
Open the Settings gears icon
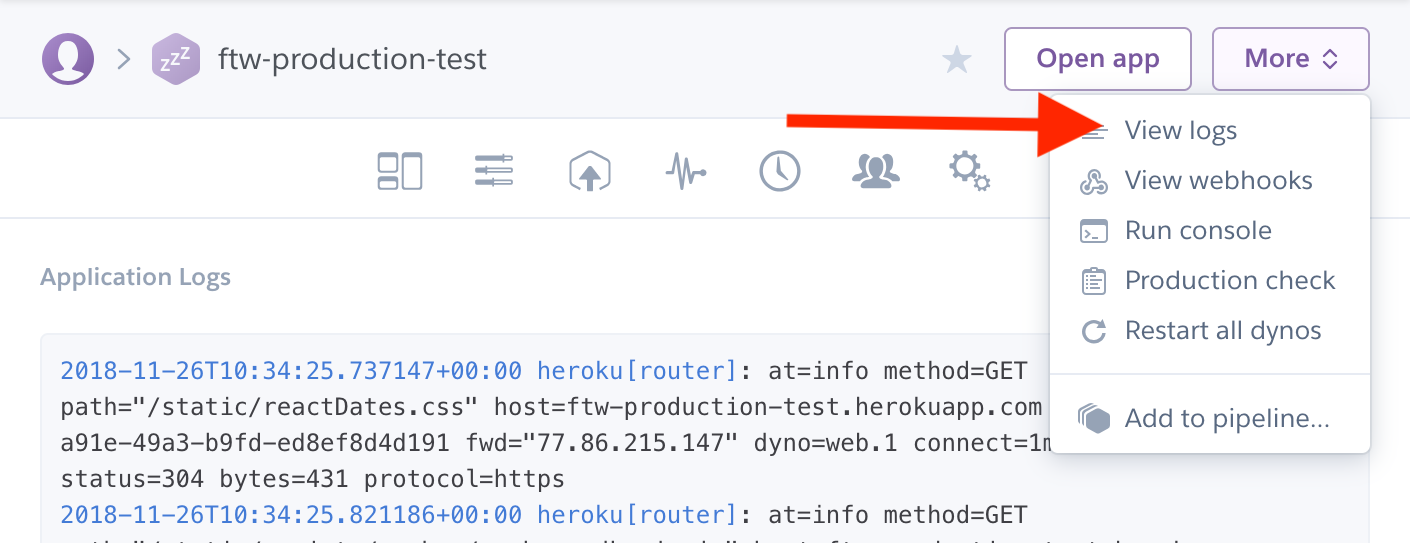pyautogui.click(x=969, y=171)
